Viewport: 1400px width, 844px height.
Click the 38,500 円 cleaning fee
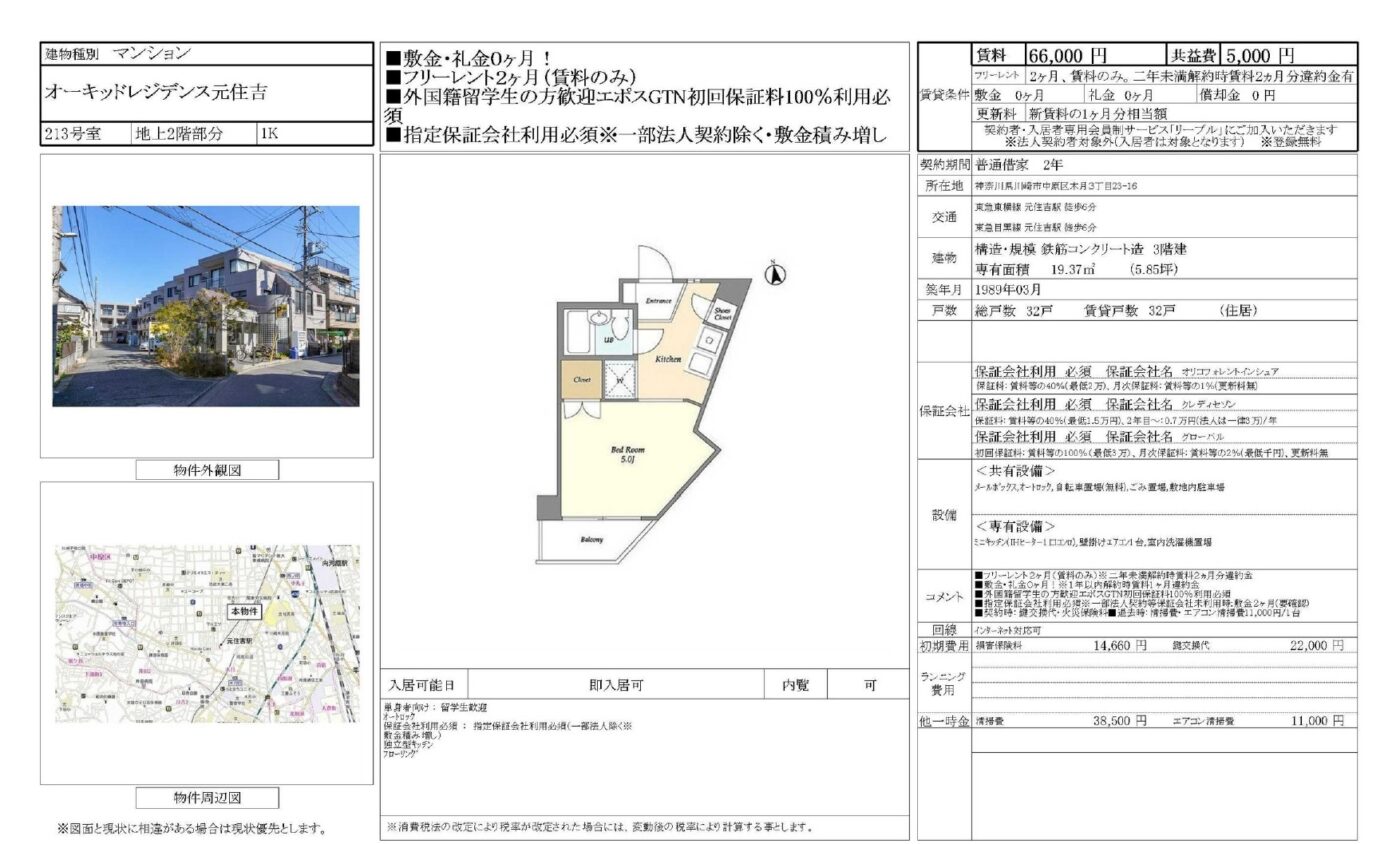(x=1120, y=720)
